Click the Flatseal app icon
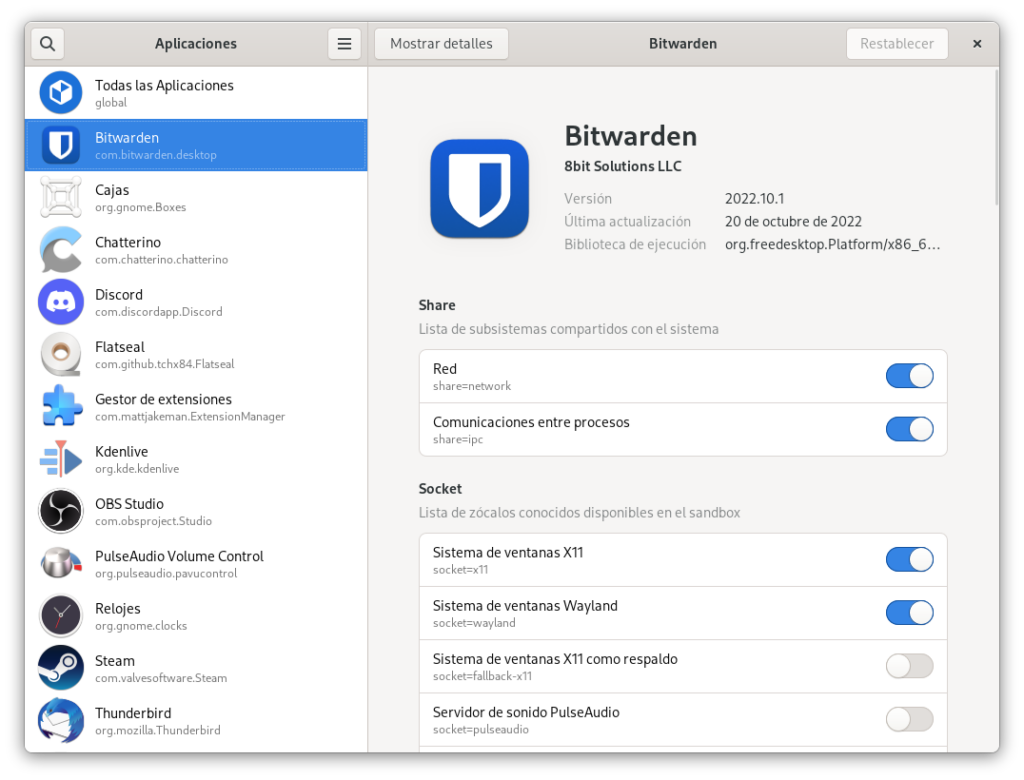The height and width of the screenshot is (780, 1024). pyautogui.click(x=61, y=354)
